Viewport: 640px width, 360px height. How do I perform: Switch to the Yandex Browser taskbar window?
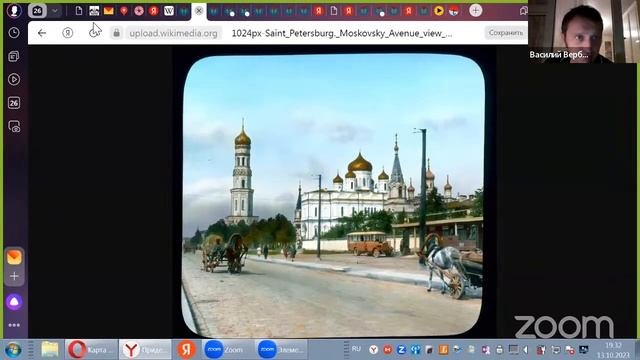145,350
